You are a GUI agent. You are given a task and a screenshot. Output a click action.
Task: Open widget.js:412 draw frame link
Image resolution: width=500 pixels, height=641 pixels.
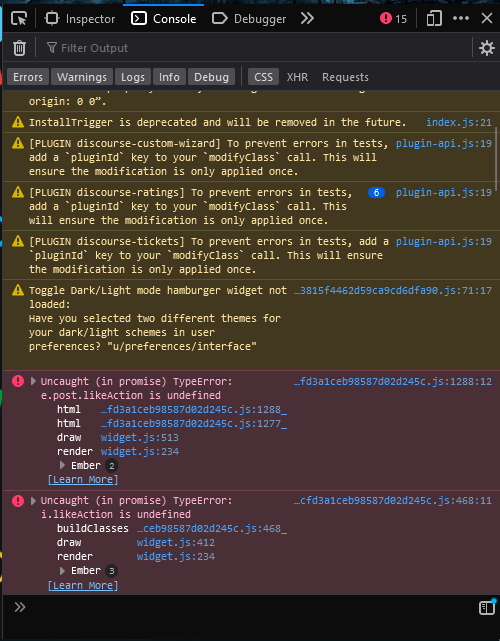pyautogui.click(x=175, y=542)
